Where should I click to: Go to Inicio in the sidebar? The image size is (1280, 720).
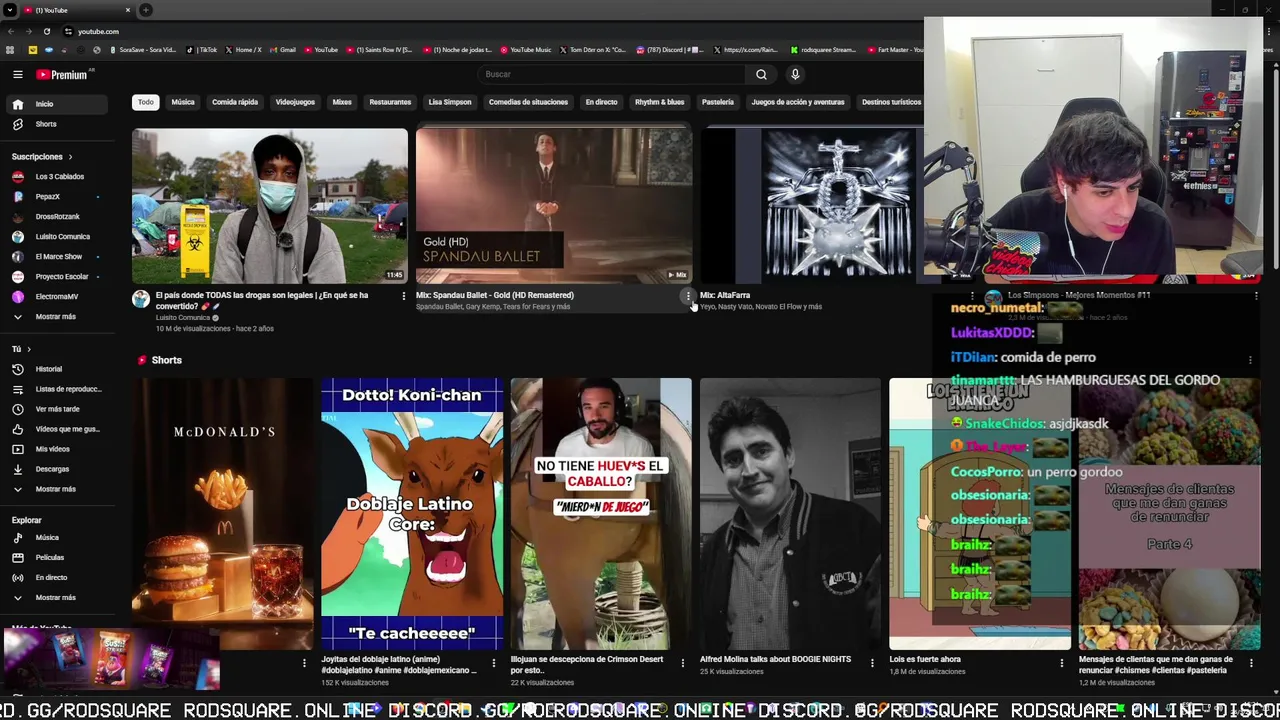coord(55,104)
